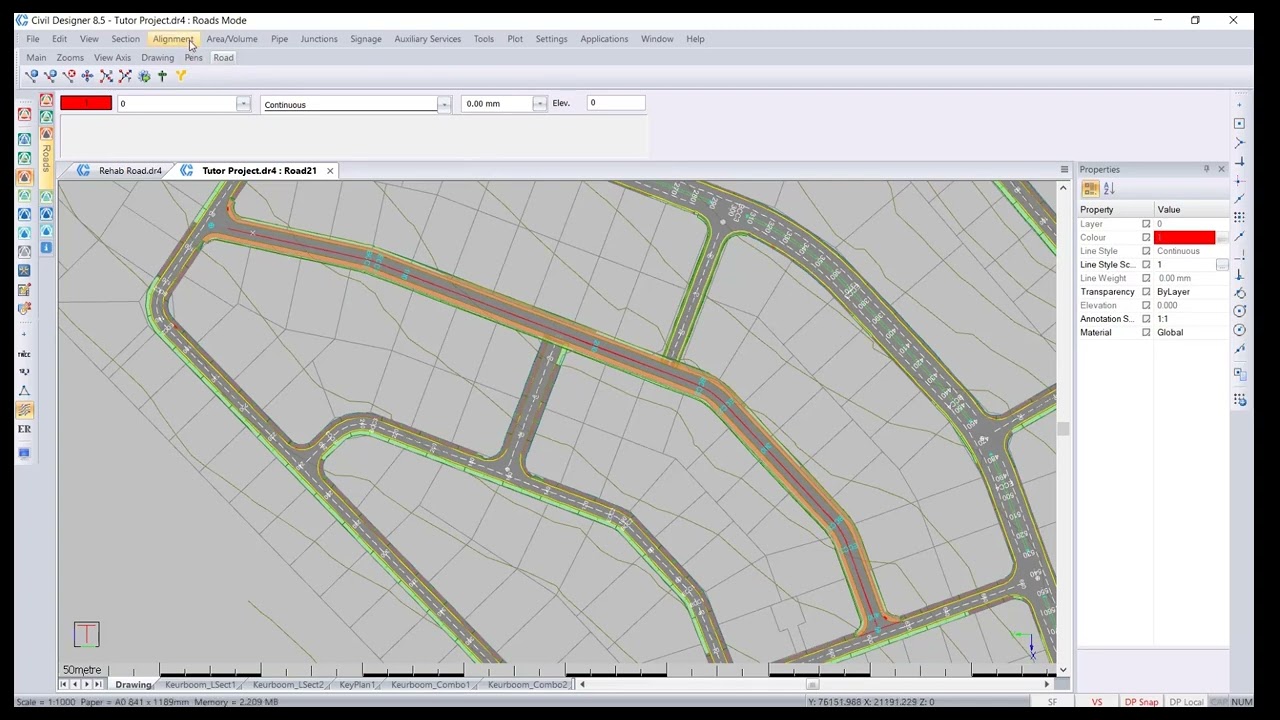Open the layer dropdown showing 0
This screenshot has width=1280, height=720.
[x=243, y=104]
